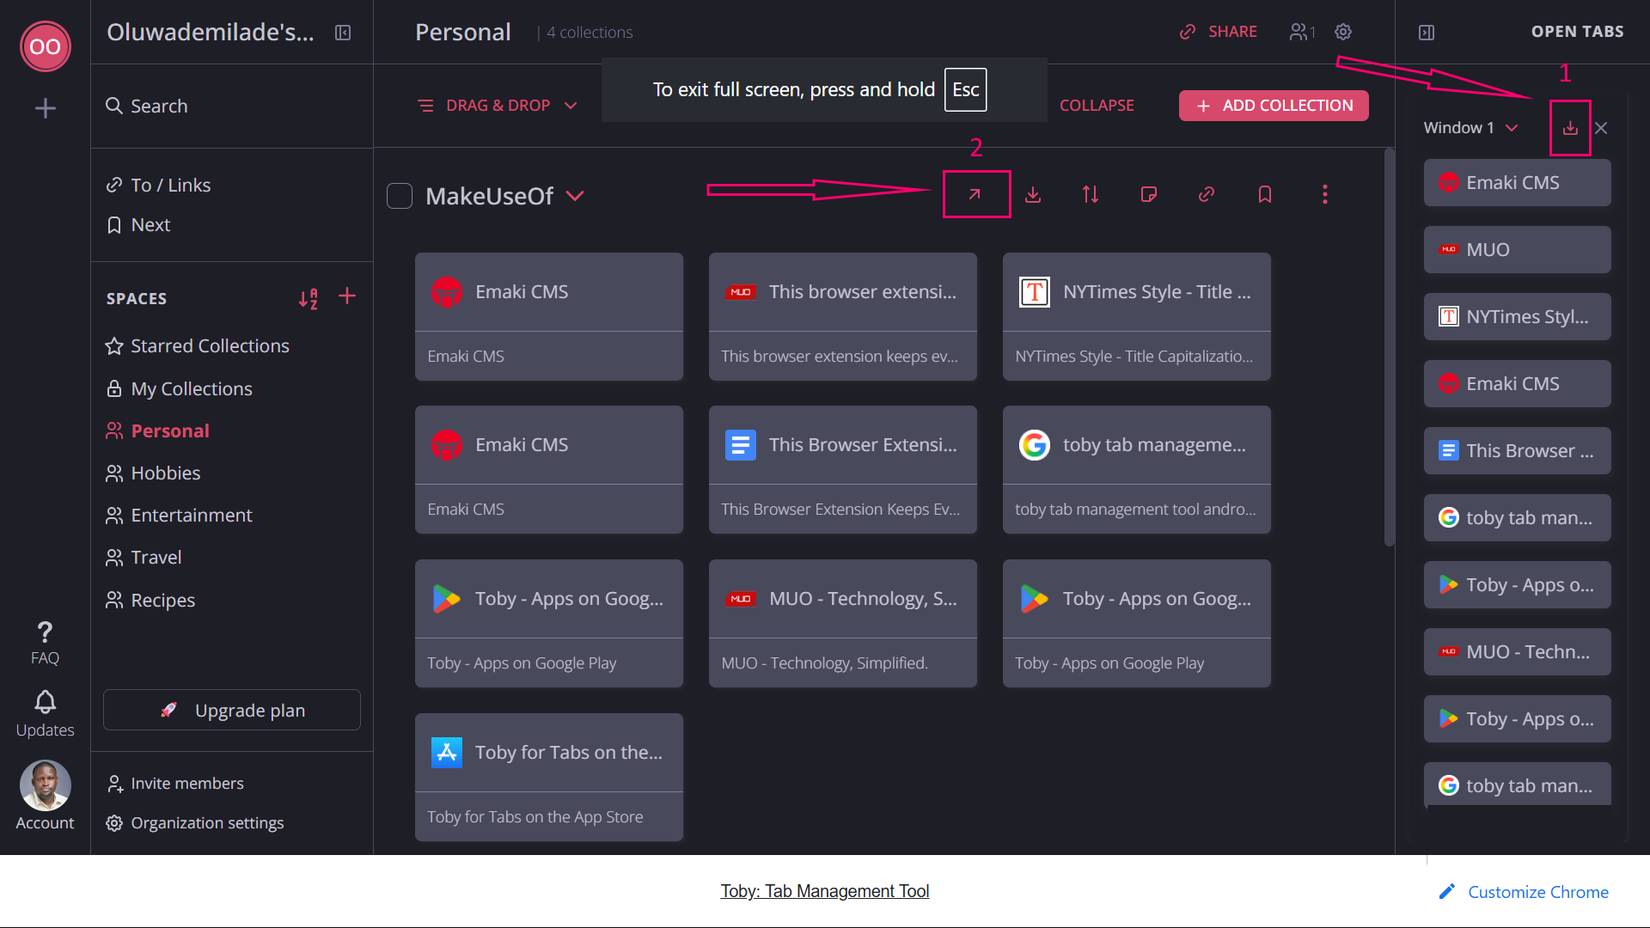This screenshot has width=1650, height=928.
Task: Open My Collections space
Action: click(180, 389)
